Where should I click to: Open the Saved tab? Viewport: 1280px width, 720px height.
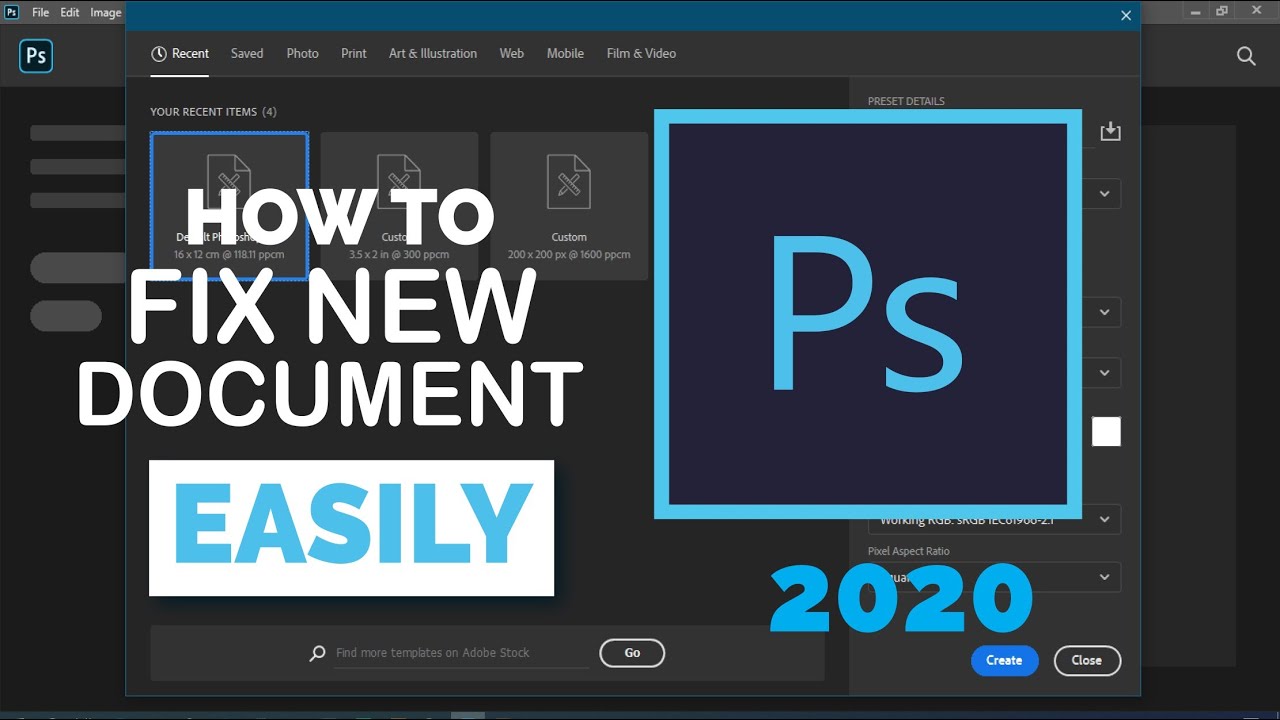tap(247, 54)
